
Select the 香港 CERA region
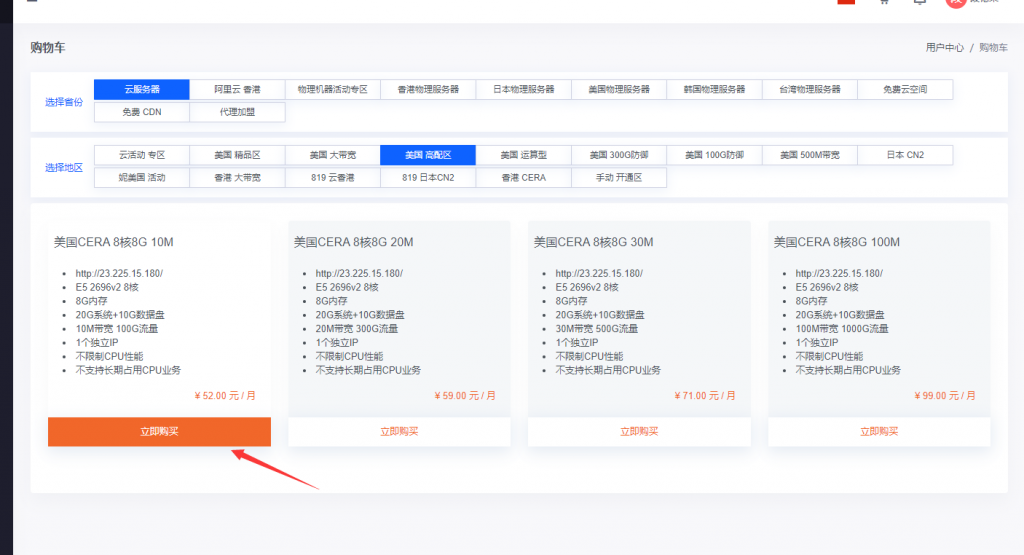[524, 178]
